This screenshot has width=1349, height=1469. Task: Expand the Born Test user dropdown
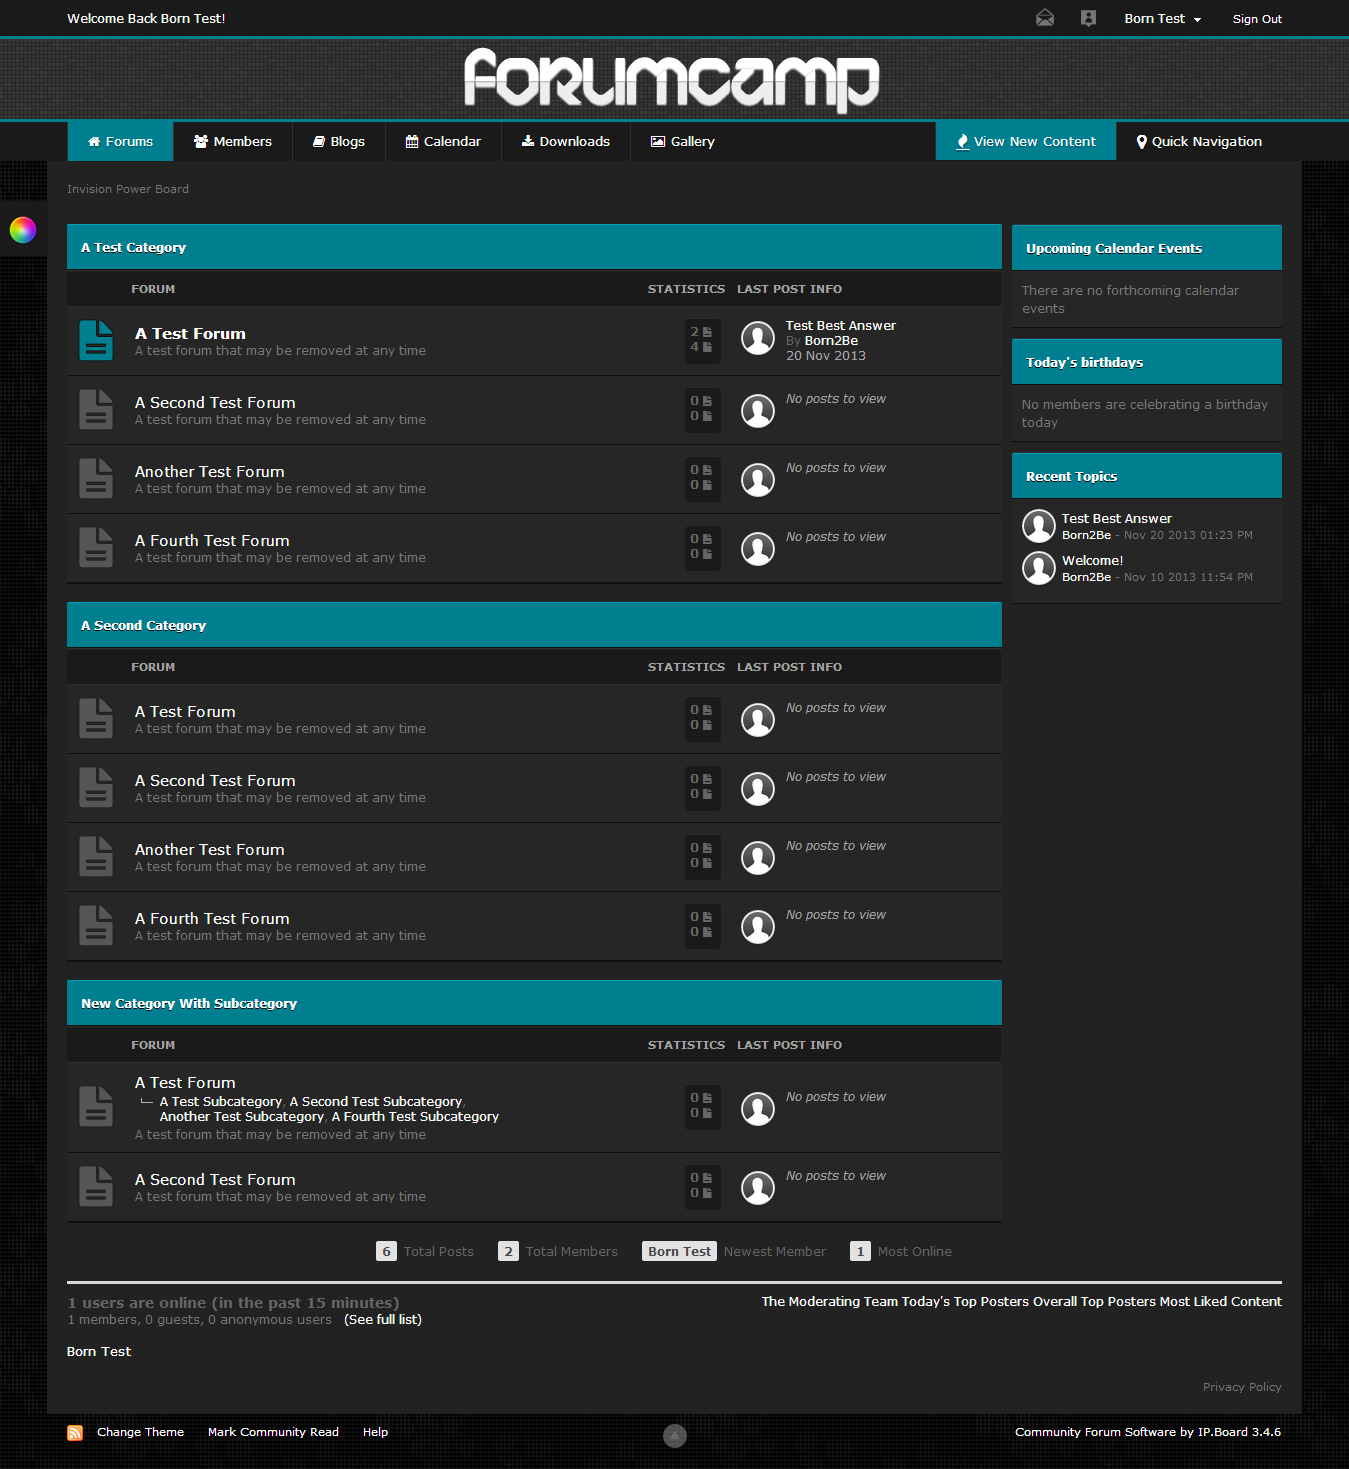(x=1162, y=19)
